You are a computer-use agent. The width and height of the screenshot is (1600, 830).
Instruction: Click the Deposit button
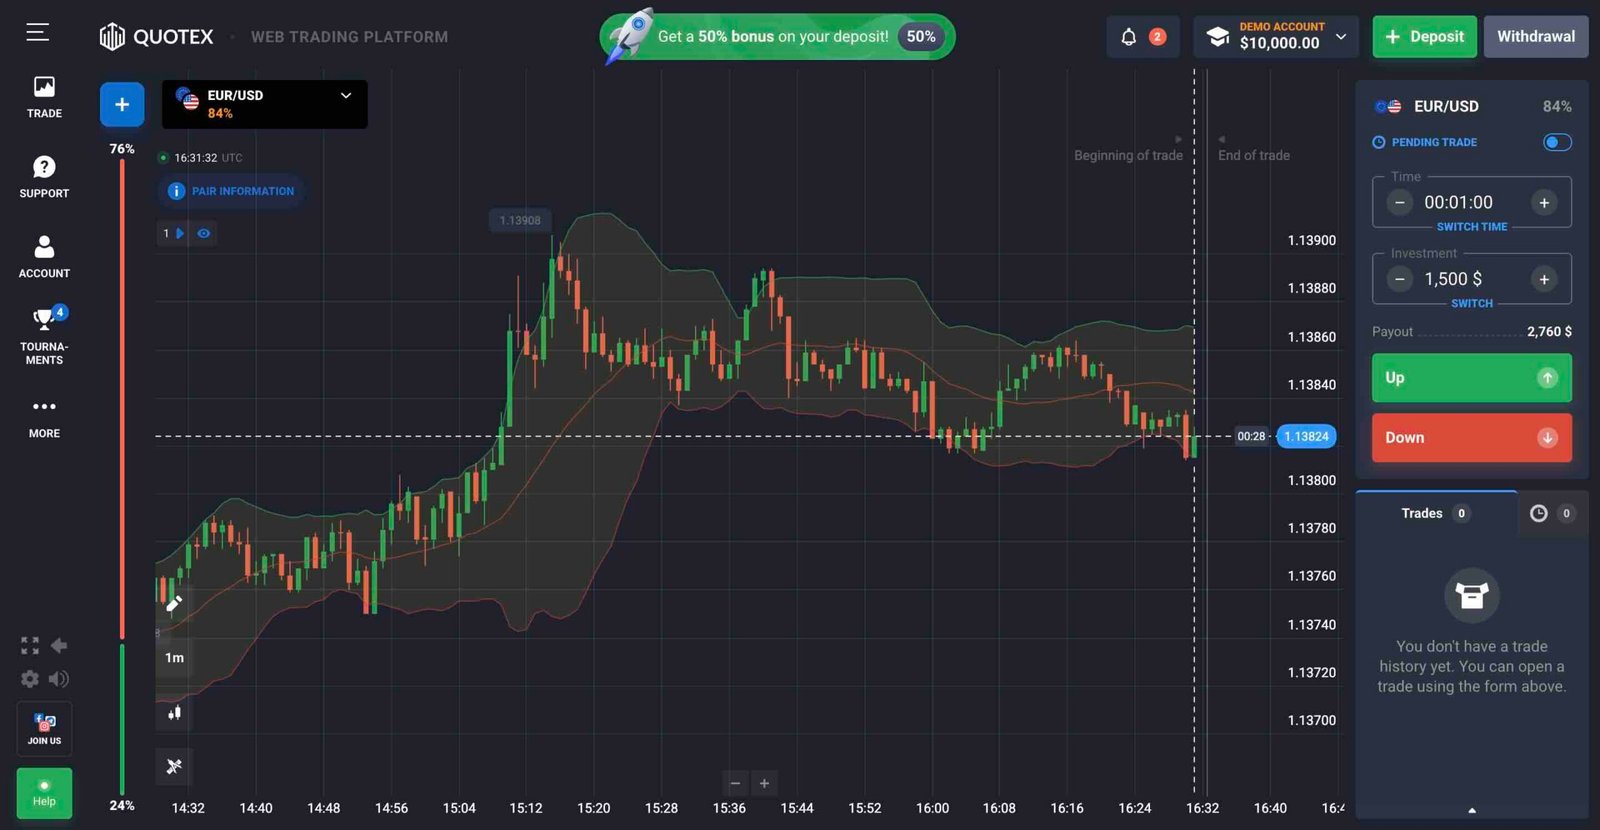[x=1424, y=37]
